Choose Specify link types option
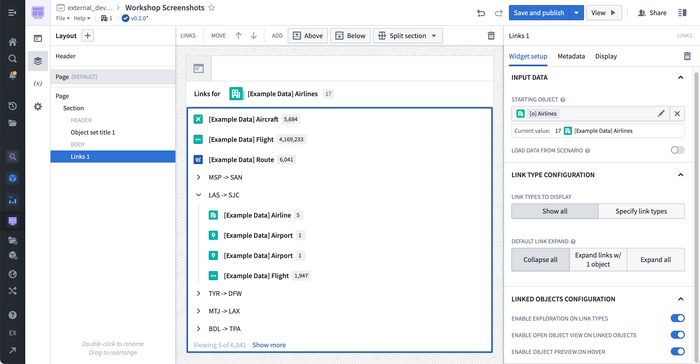Viewport: 700px width, 364px height. click(641, 211)
